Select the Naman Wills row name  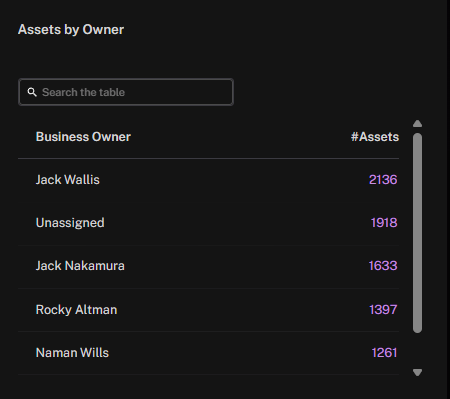(72, 353)
